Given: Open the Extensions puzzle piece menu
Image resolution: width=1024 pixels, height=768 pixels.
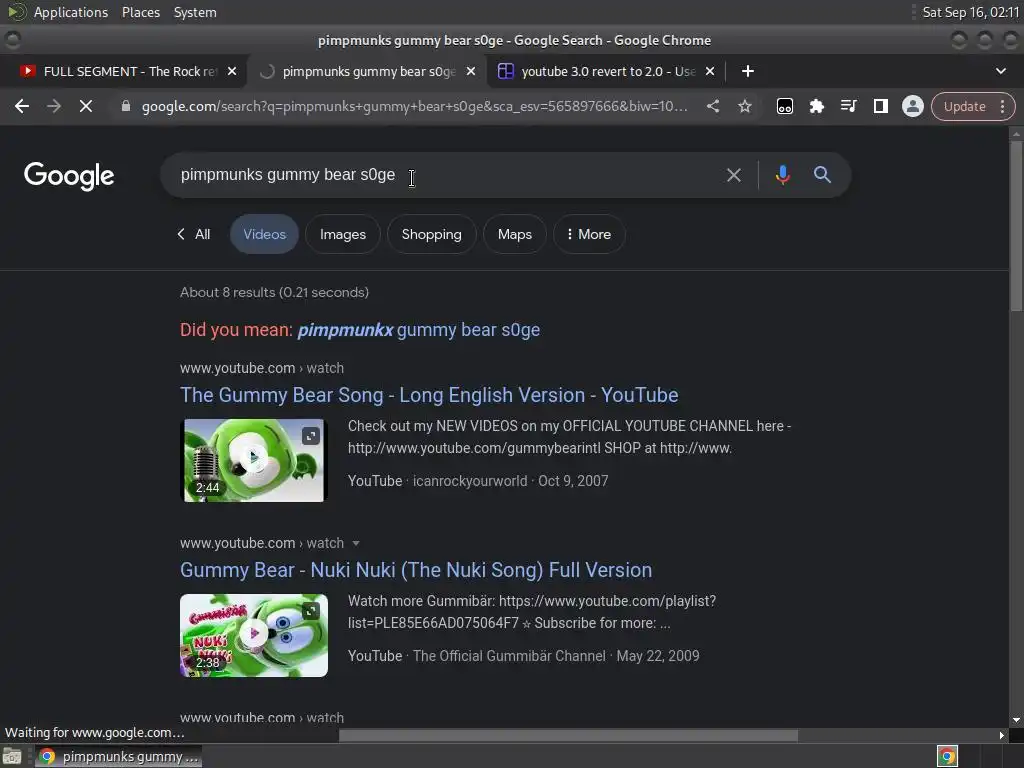Looking at the screenshot, I should coord(816,106).
